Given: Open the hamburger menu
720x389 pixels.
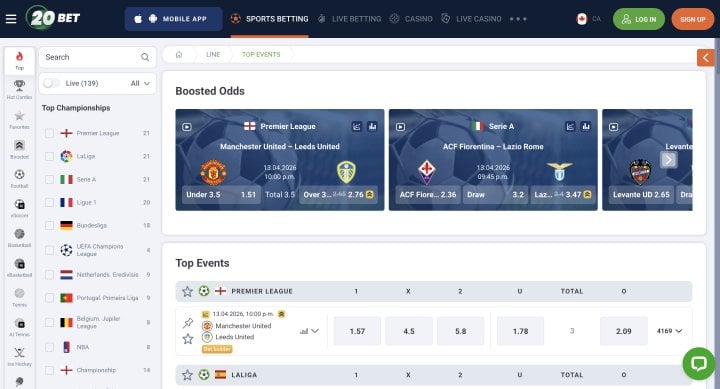Looking at the screenshot, I should point(11,19).
